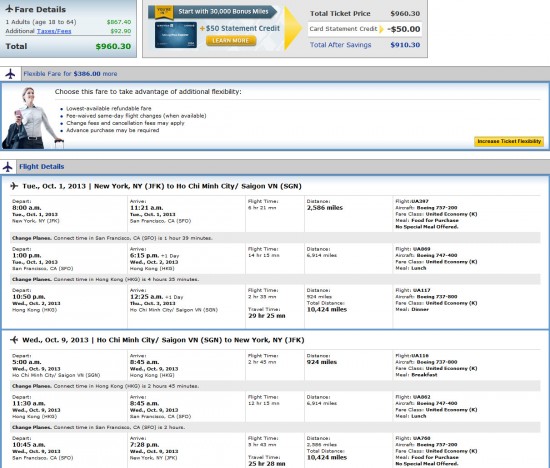
Task: Open the Flexible Fare for $386.00 more header
Action: tap(70, 74)
